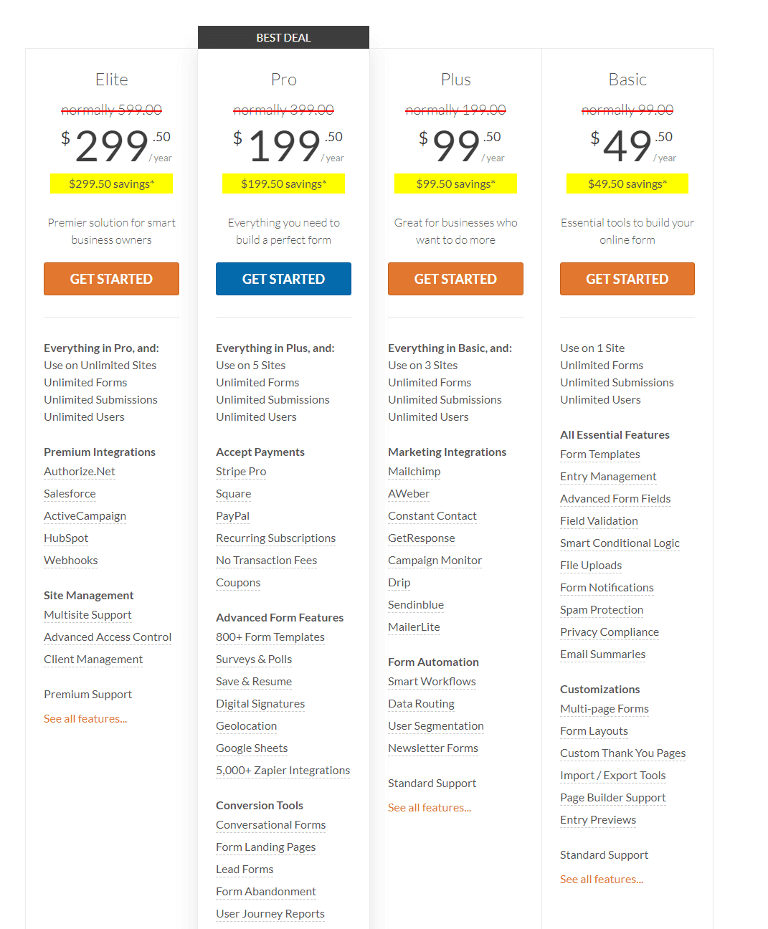The height and width of the screenshot is (929, 768).
Task: Click the Smart Workflows feature
Action: pos(432,681)
